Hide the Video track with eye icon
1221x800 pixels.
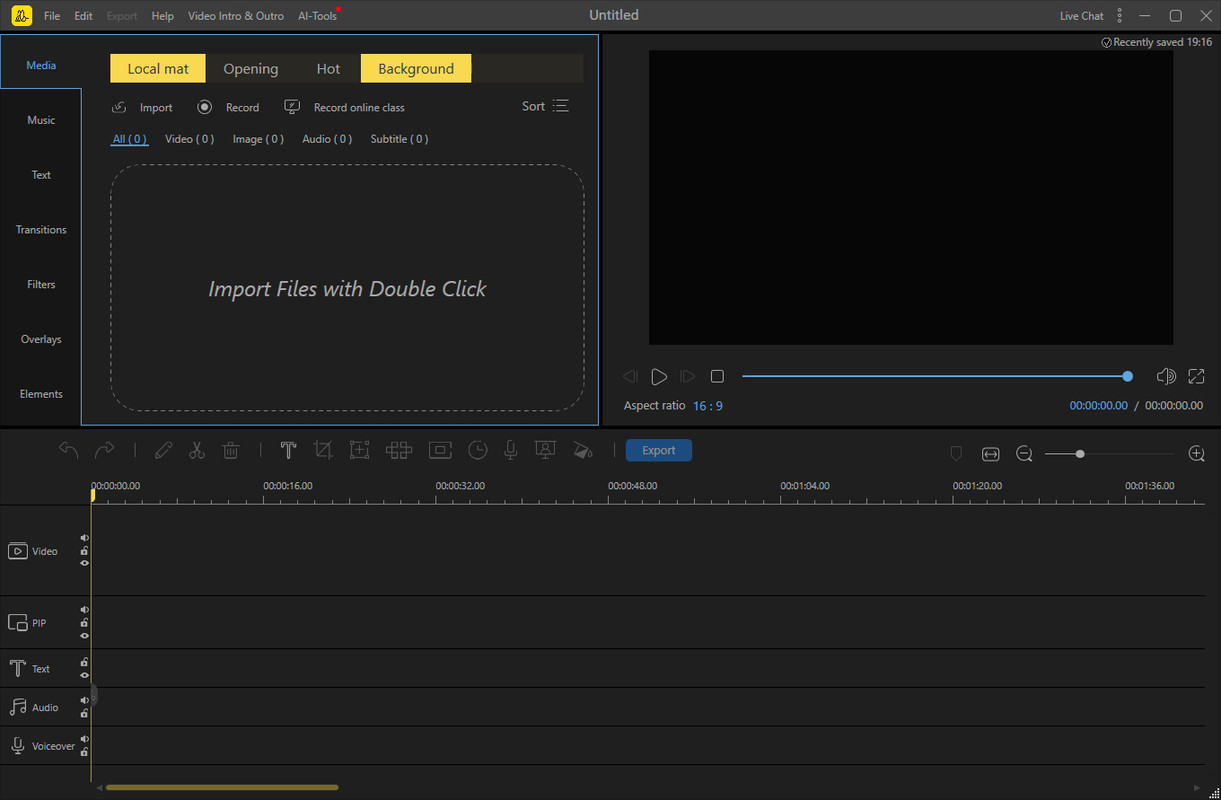85,563
